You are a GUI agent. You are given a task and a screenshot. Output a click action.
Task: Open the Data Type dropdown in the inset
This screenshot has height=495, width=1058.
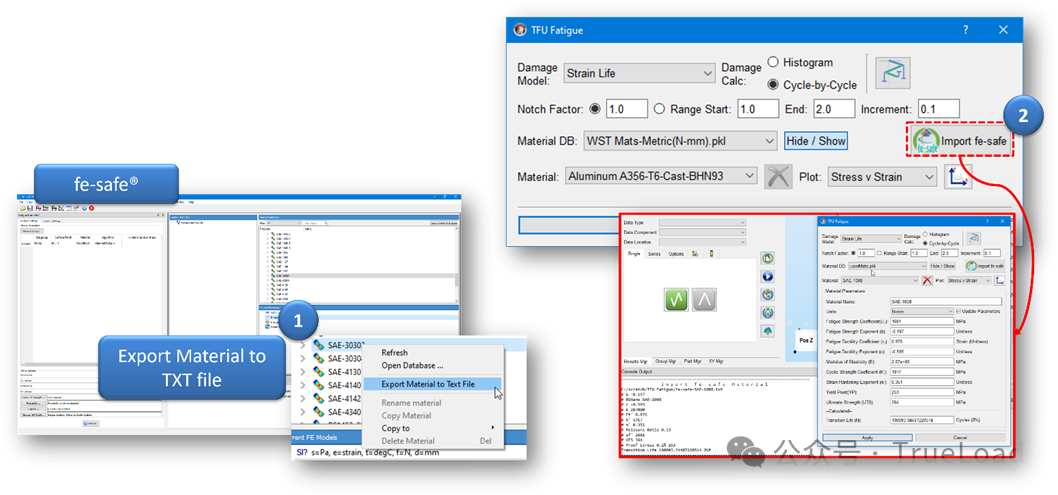702,223
